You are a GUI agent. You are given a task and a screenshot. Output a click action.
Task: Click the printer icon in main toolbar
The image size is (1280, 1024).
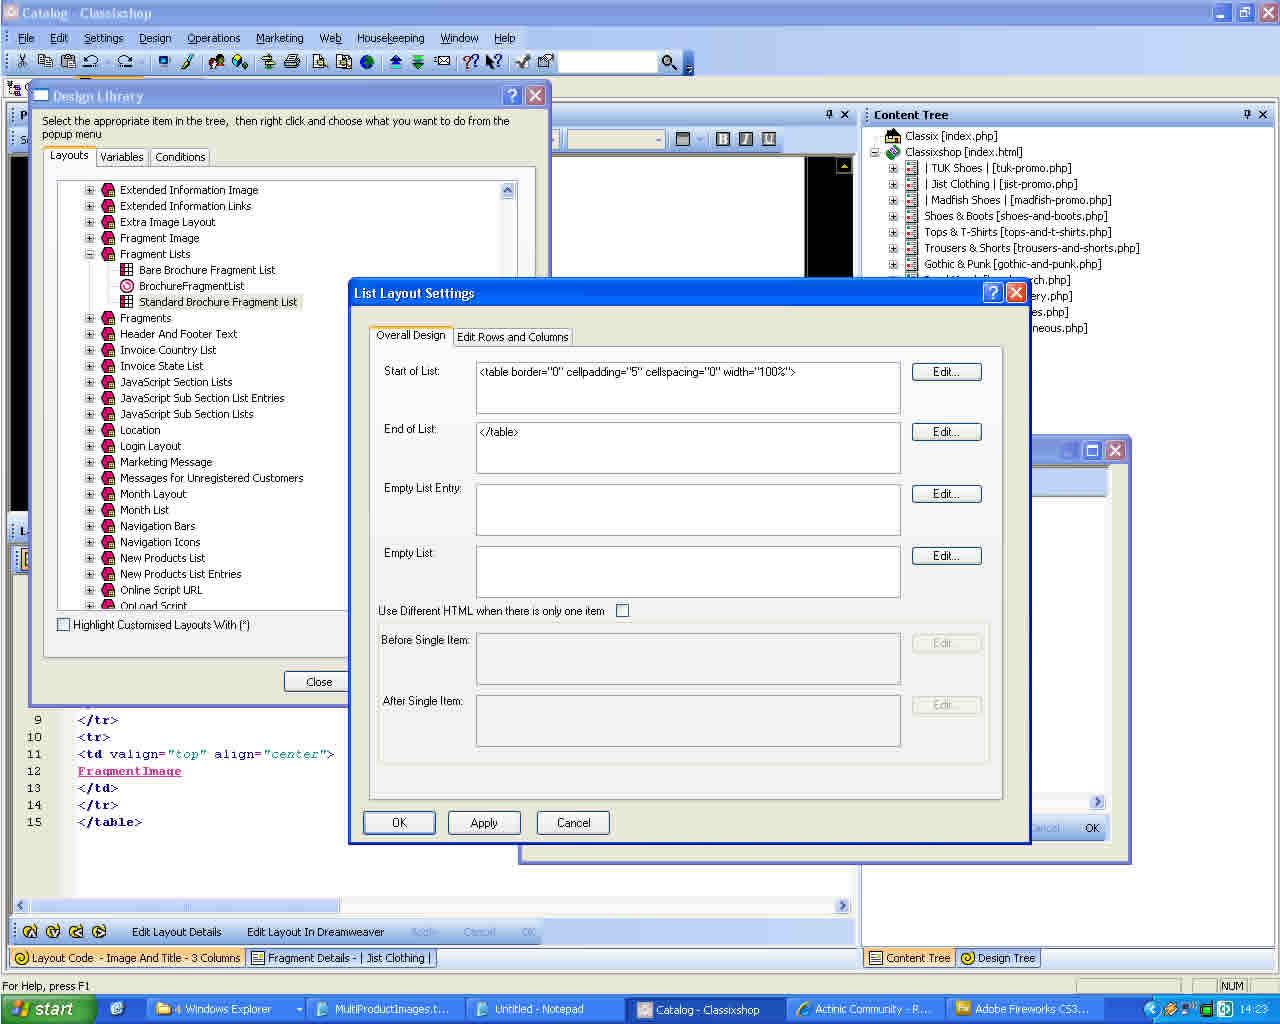[292, 62]
